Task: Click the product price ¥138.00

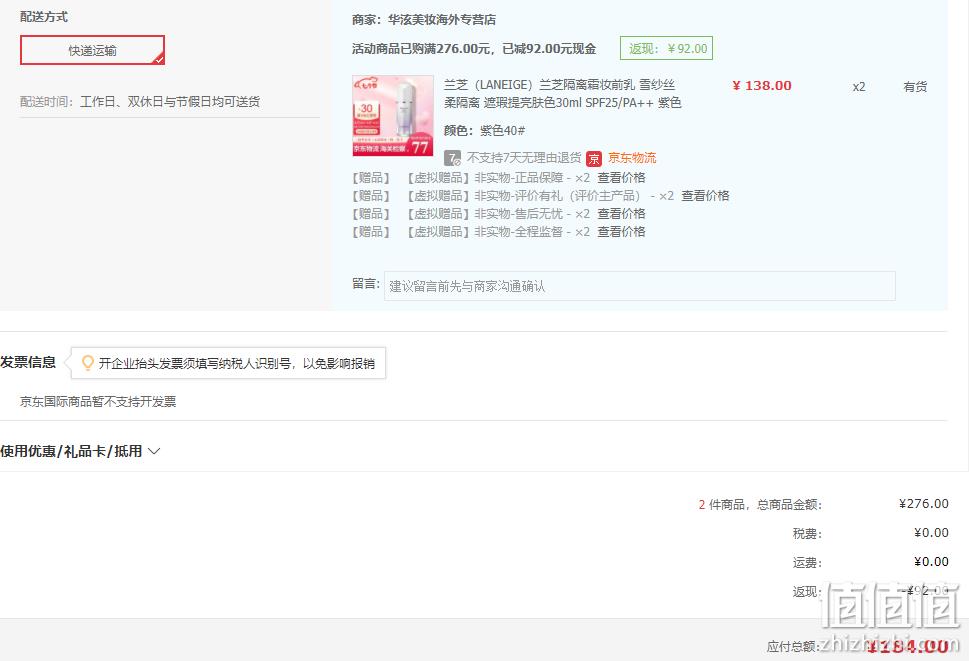Action: [x=761, y=86]
